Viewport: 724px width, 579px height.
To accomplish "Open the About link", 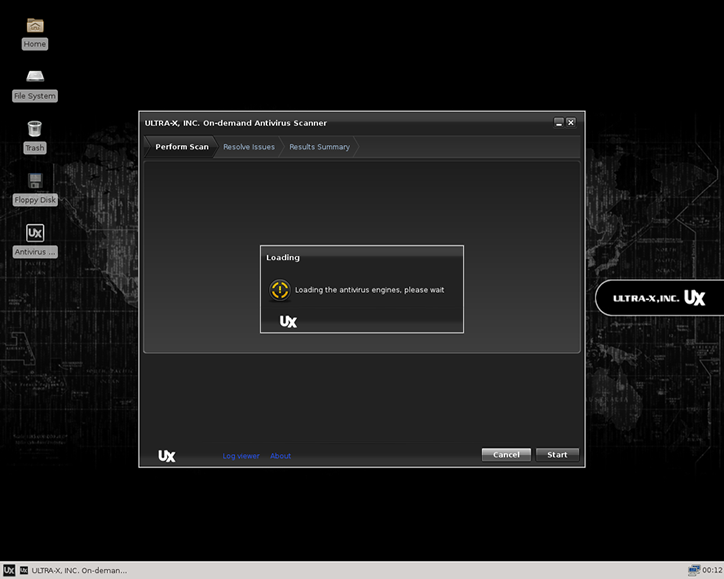I will tap(280, 456).
